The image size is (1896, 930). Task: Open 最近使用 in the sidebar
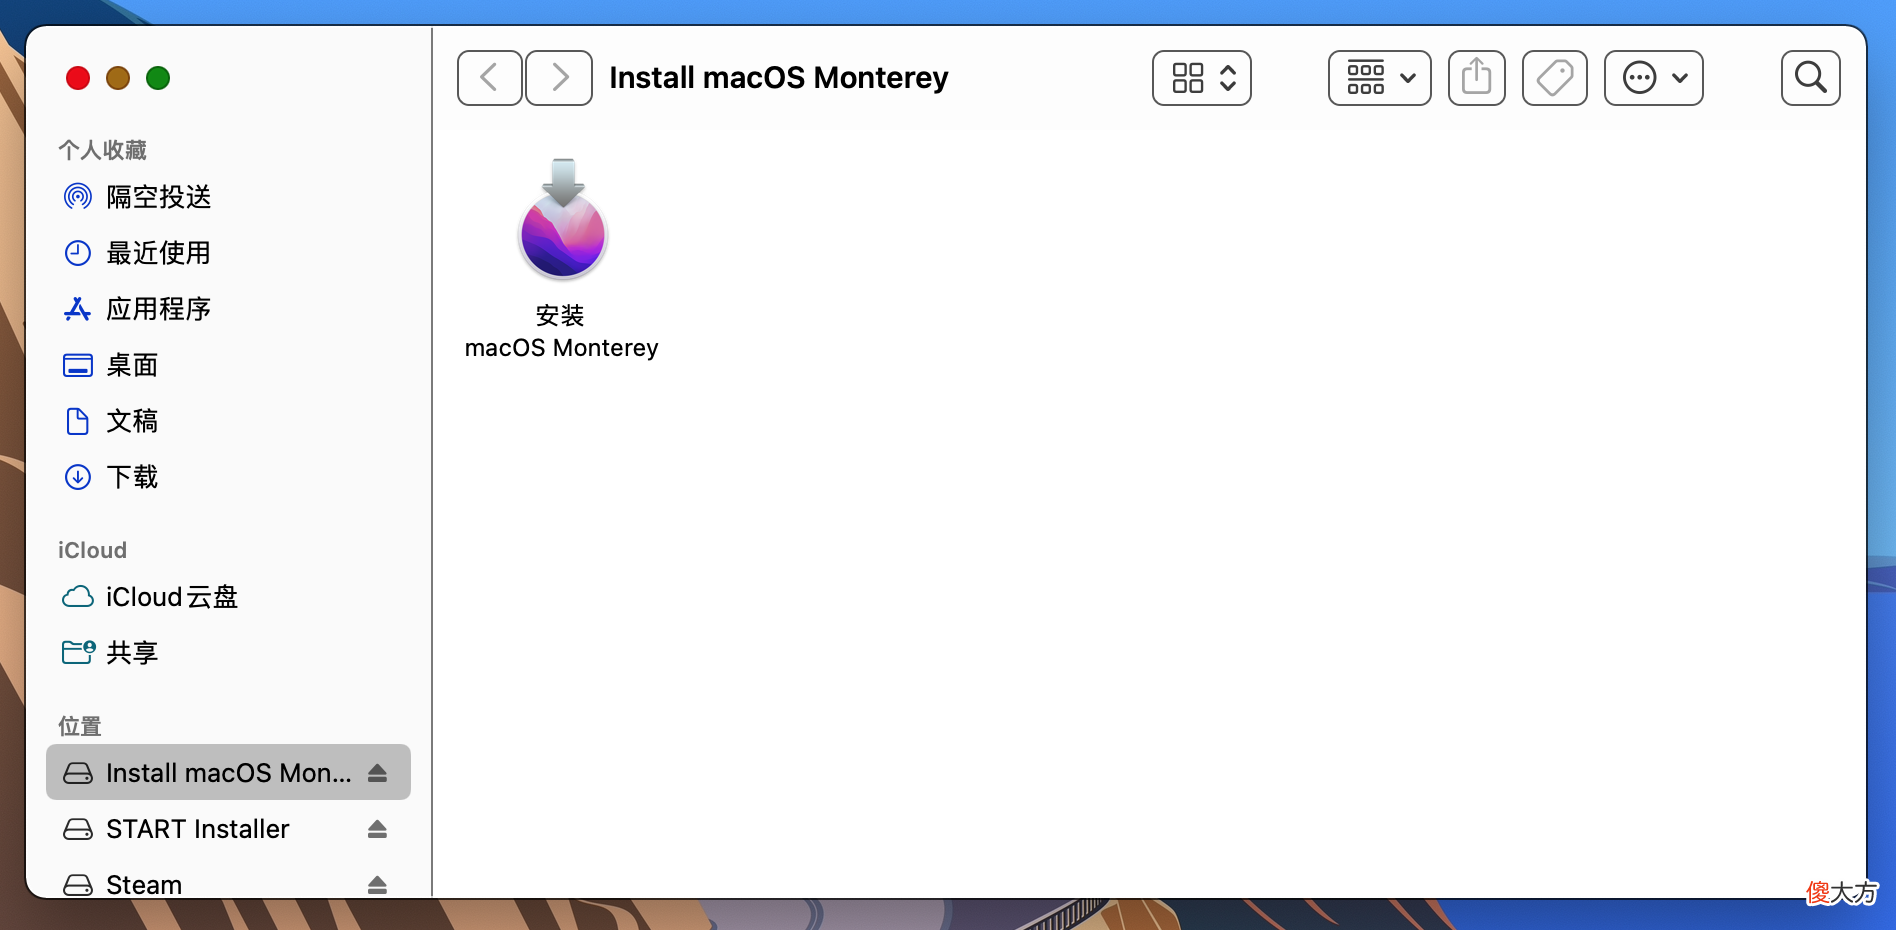228,253
